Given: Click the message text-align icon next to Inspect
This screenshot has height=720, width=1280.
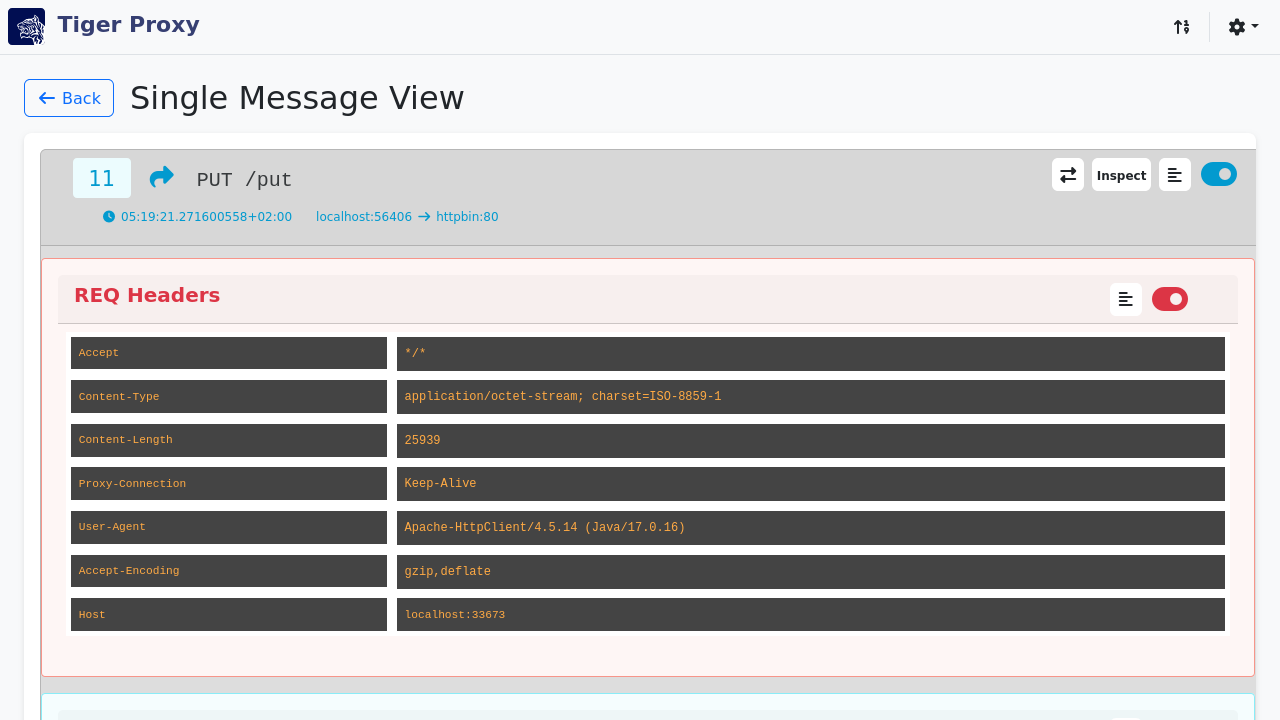Looking at the screenshot, I should (1175, 175).
